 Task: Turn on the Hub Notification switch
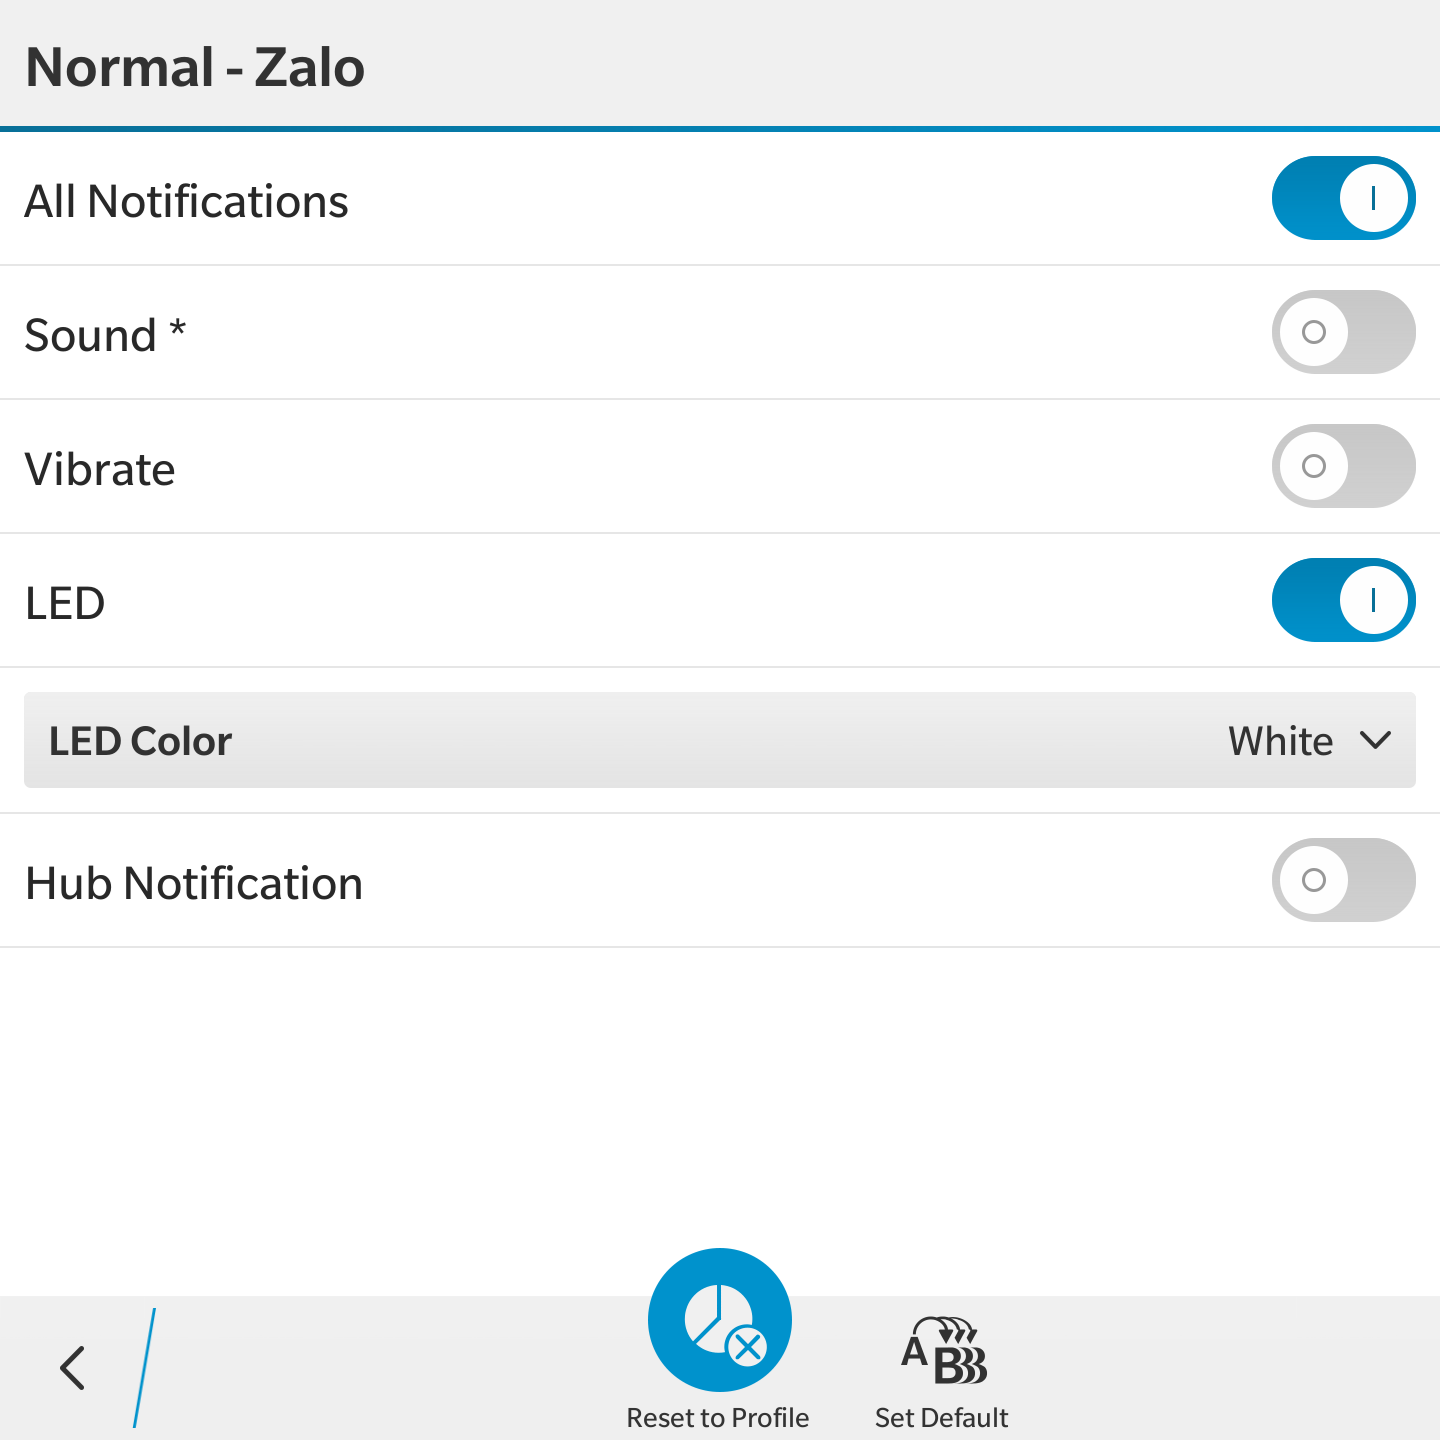1343,880
